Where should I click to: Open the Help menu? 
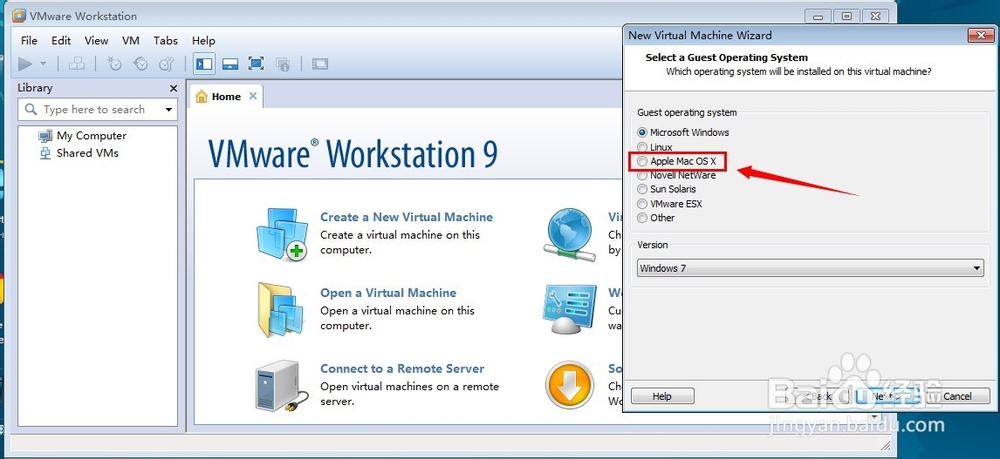point(203,40)
